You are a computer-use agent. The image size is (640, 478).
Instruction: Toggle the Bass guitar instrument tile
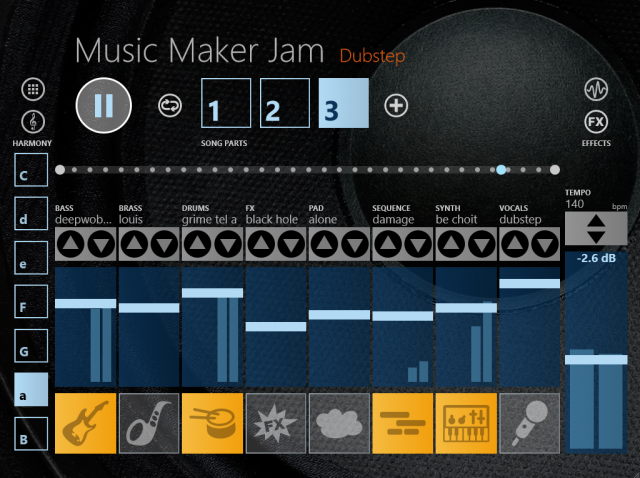(85, 423)
